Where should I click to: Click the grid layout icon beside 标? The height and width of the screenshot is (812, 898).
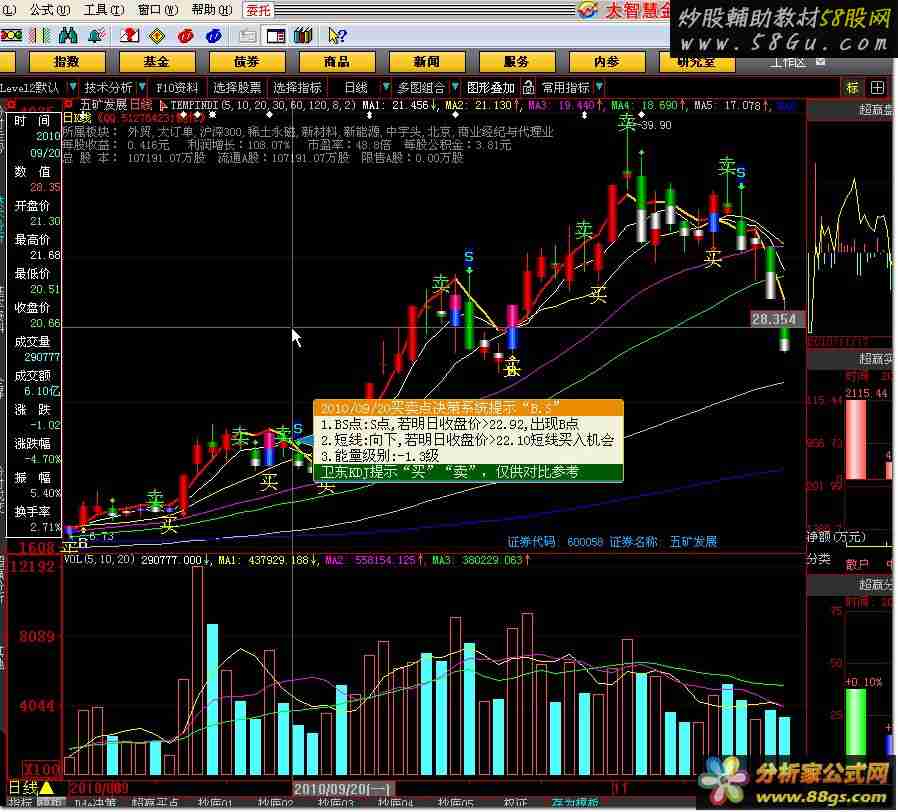877,88
